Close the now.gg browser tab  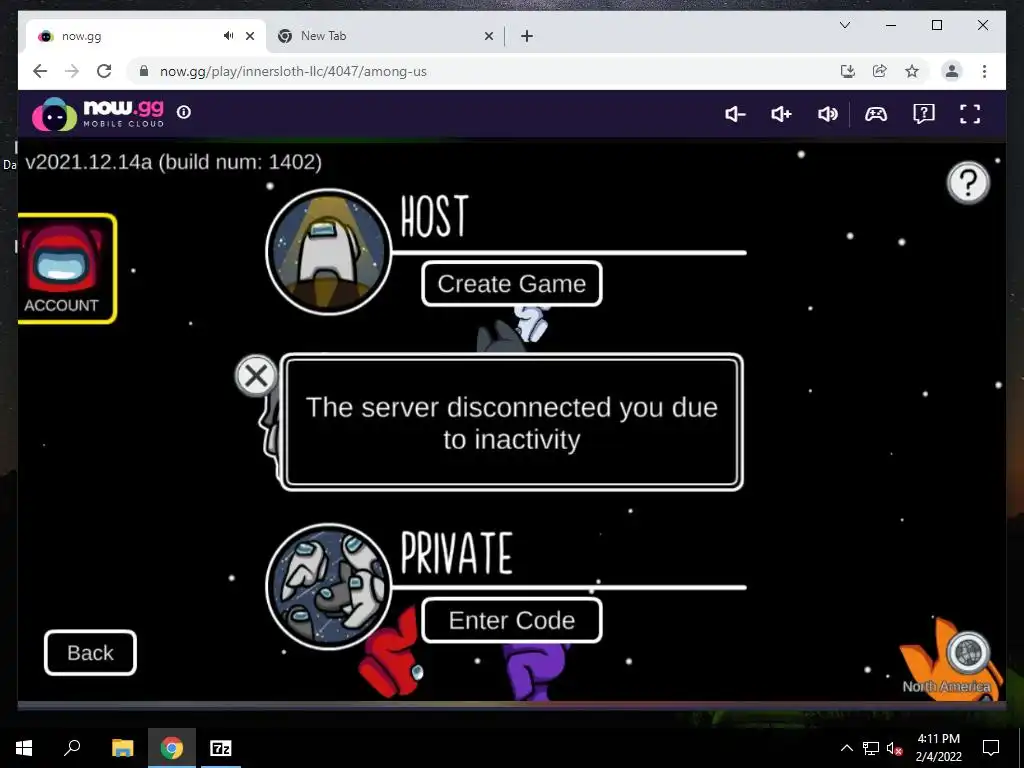pyautogui.click(x=249, y=36)
